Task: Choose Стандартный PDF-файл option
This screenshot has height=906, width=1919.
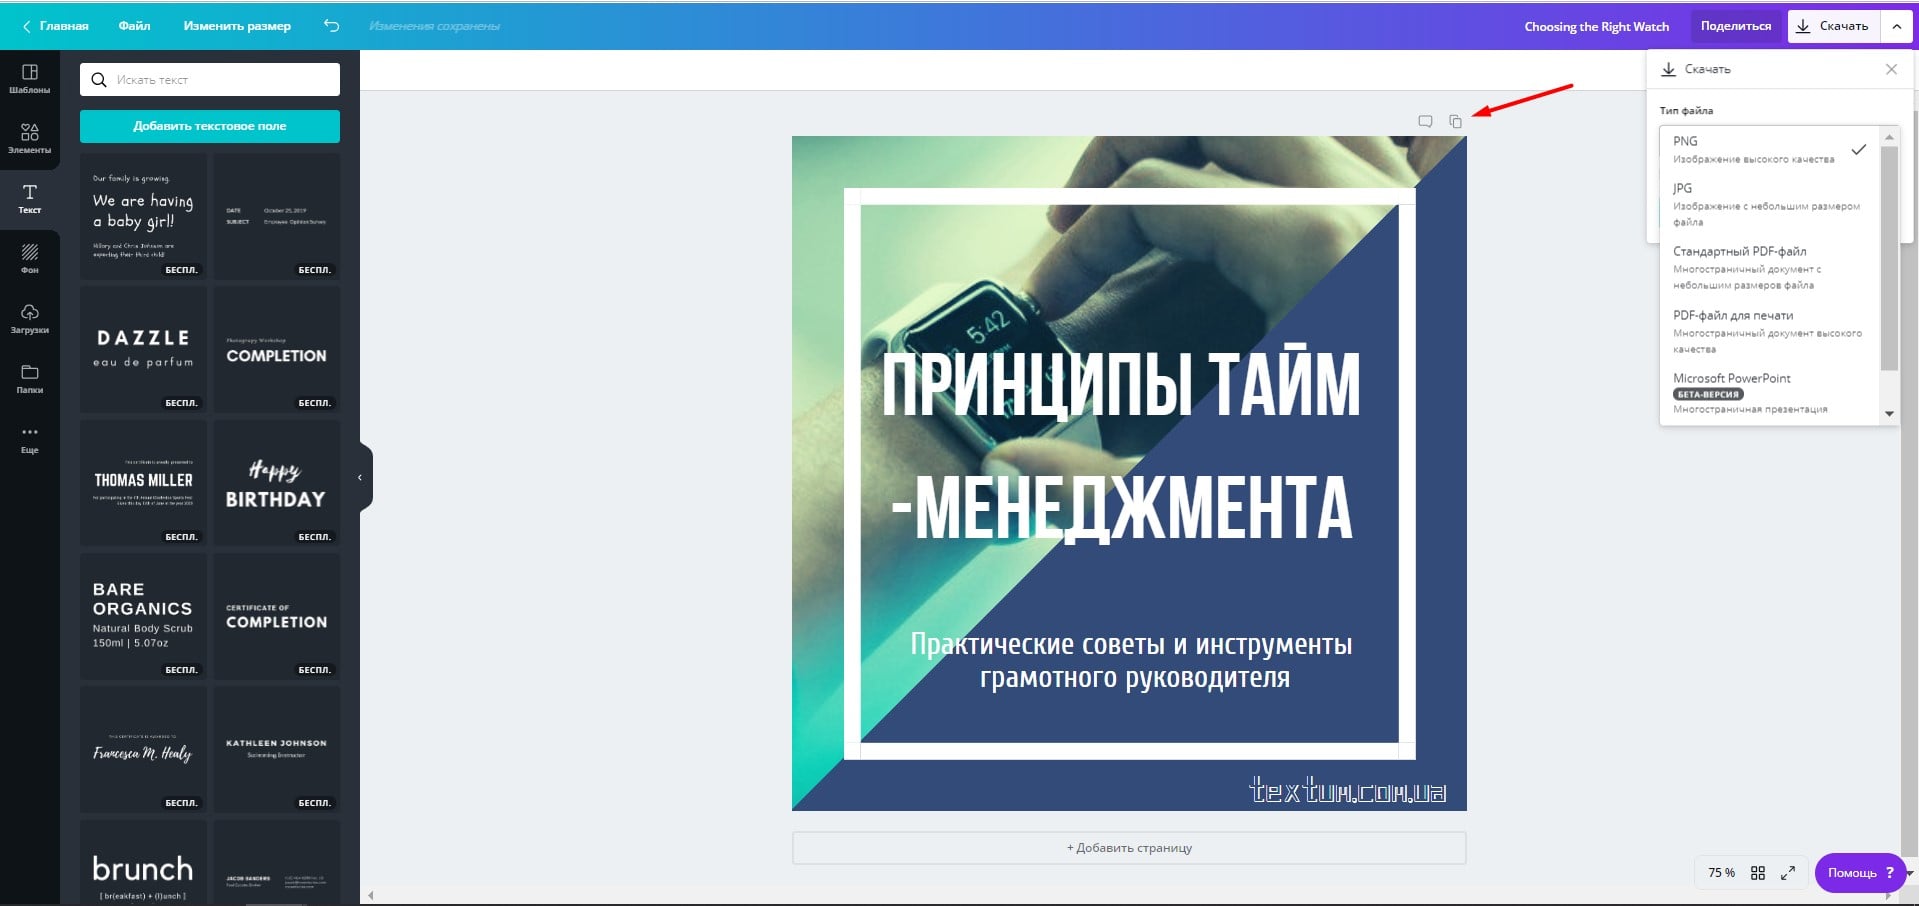Action: (1768, 267)
